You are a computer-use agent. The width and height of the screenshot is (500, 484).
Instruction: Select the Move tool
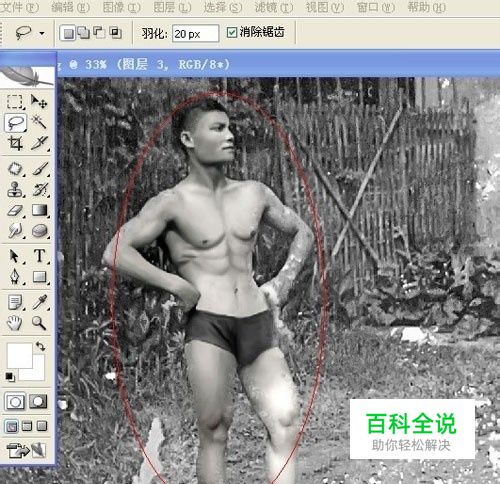39,101
